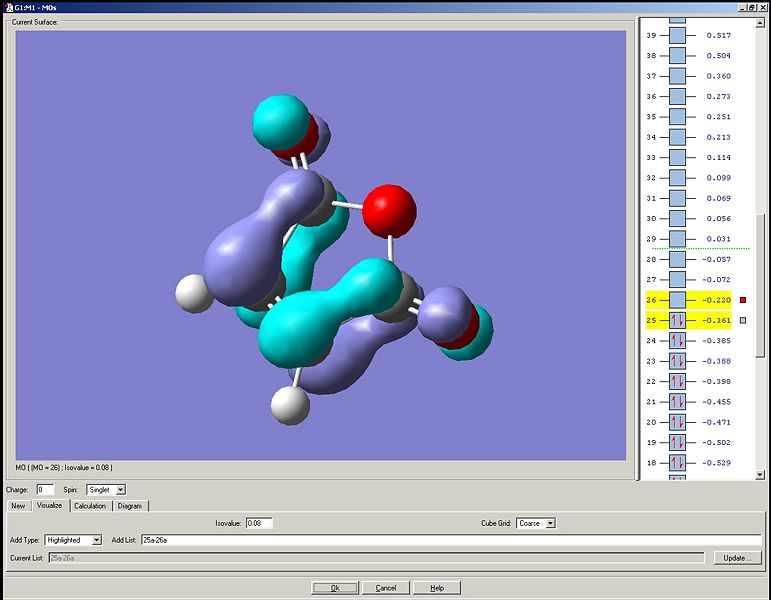Select occupied orbital box for MO 19
This screenshot has height=600, width=771.
[x=677, y=442]
